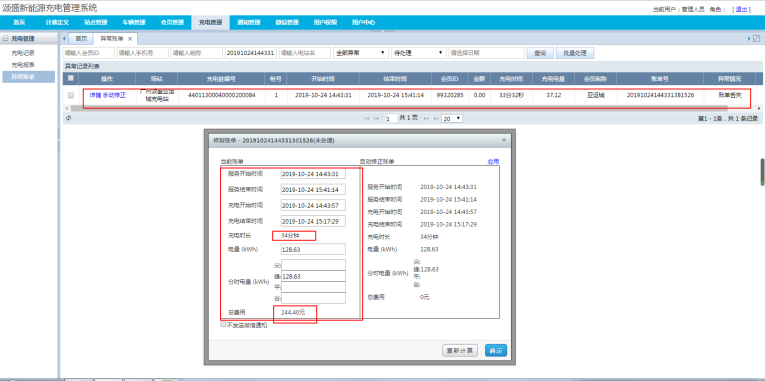This screenshot has height=381, width=765.
Task: Open the rows-per-page dropdown showing 20
Action: pyautogui.click(x=452, y=119)
